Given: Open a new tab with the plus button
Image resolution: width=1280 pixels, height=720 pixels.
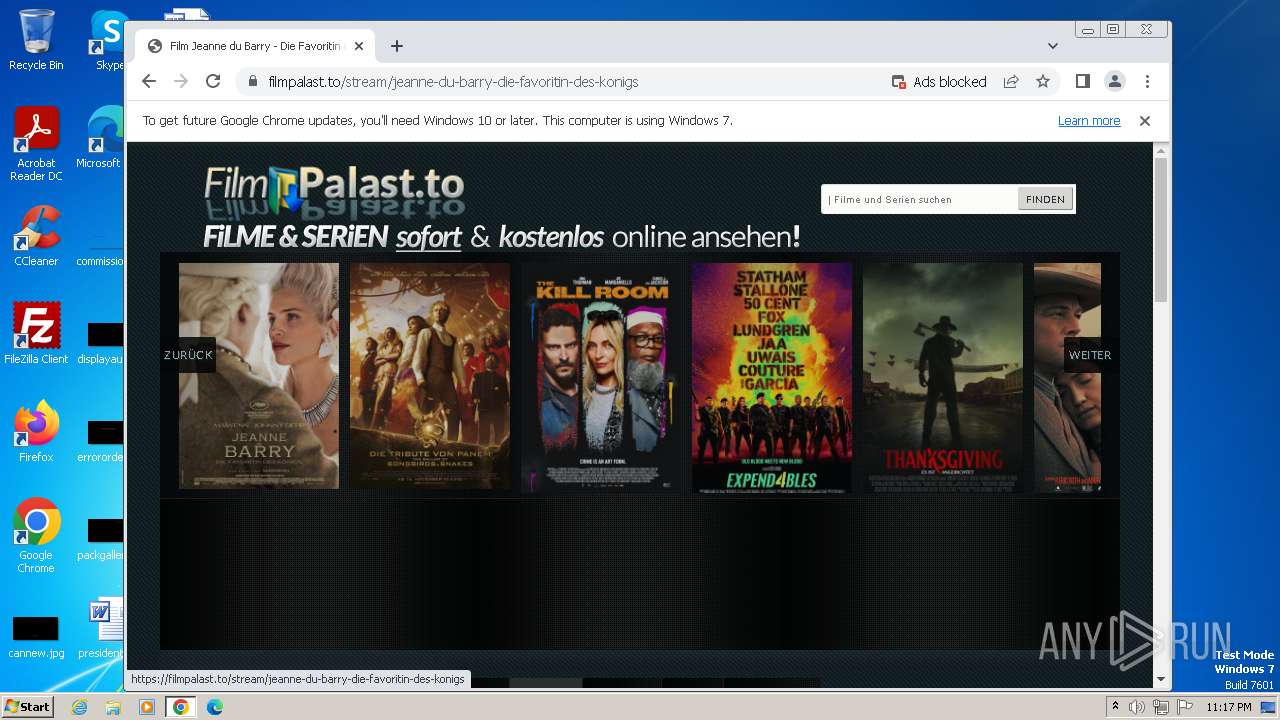Looking at the screenshot, I should [x=397, y=46].
